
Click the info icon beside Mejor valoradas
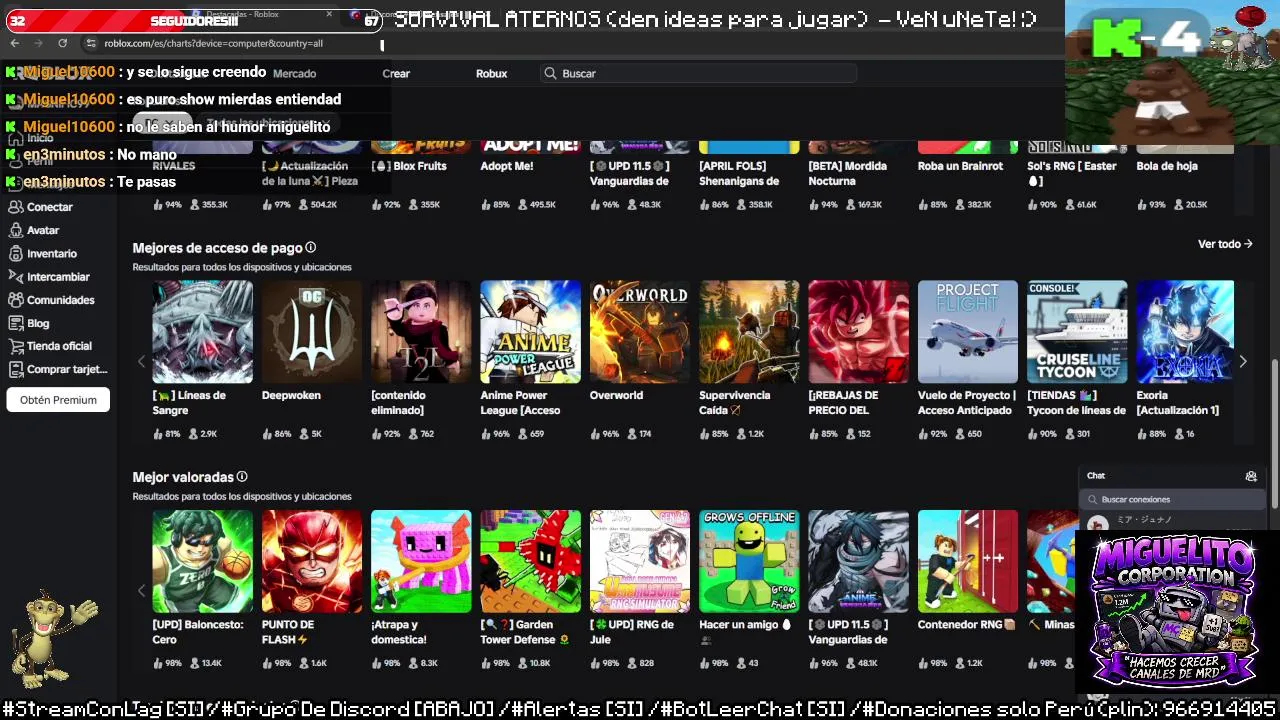coord(242,477)
